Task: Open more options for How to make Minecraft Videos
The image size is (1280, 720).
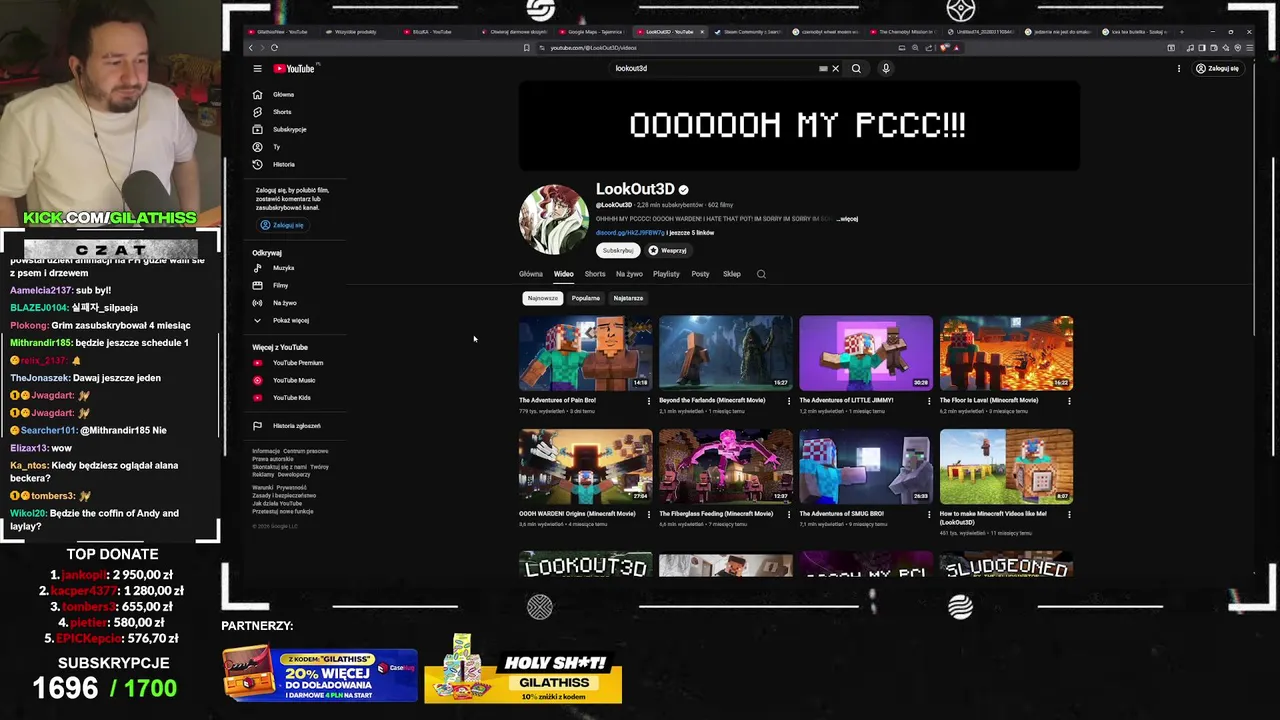Action: pyautogui.click(x=1069, y=515)
